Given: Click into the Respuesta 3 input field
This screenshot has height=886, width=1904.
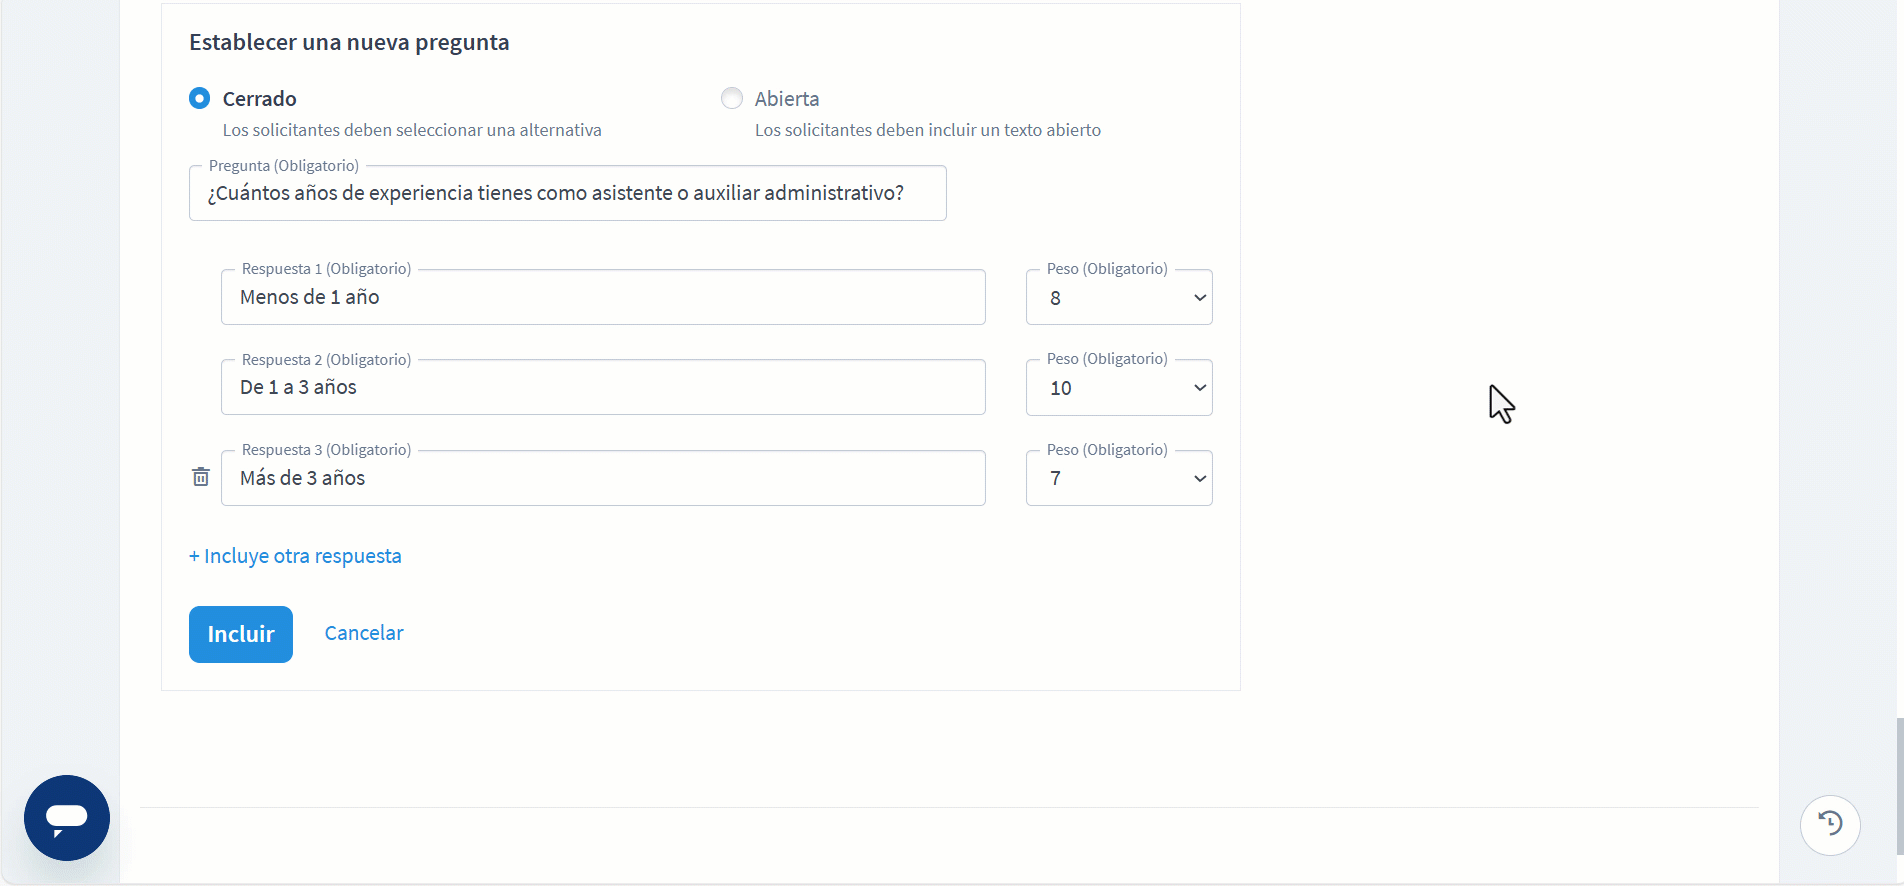Looking at the screenshot, I should pyautogui.click(x=603, y=478).
